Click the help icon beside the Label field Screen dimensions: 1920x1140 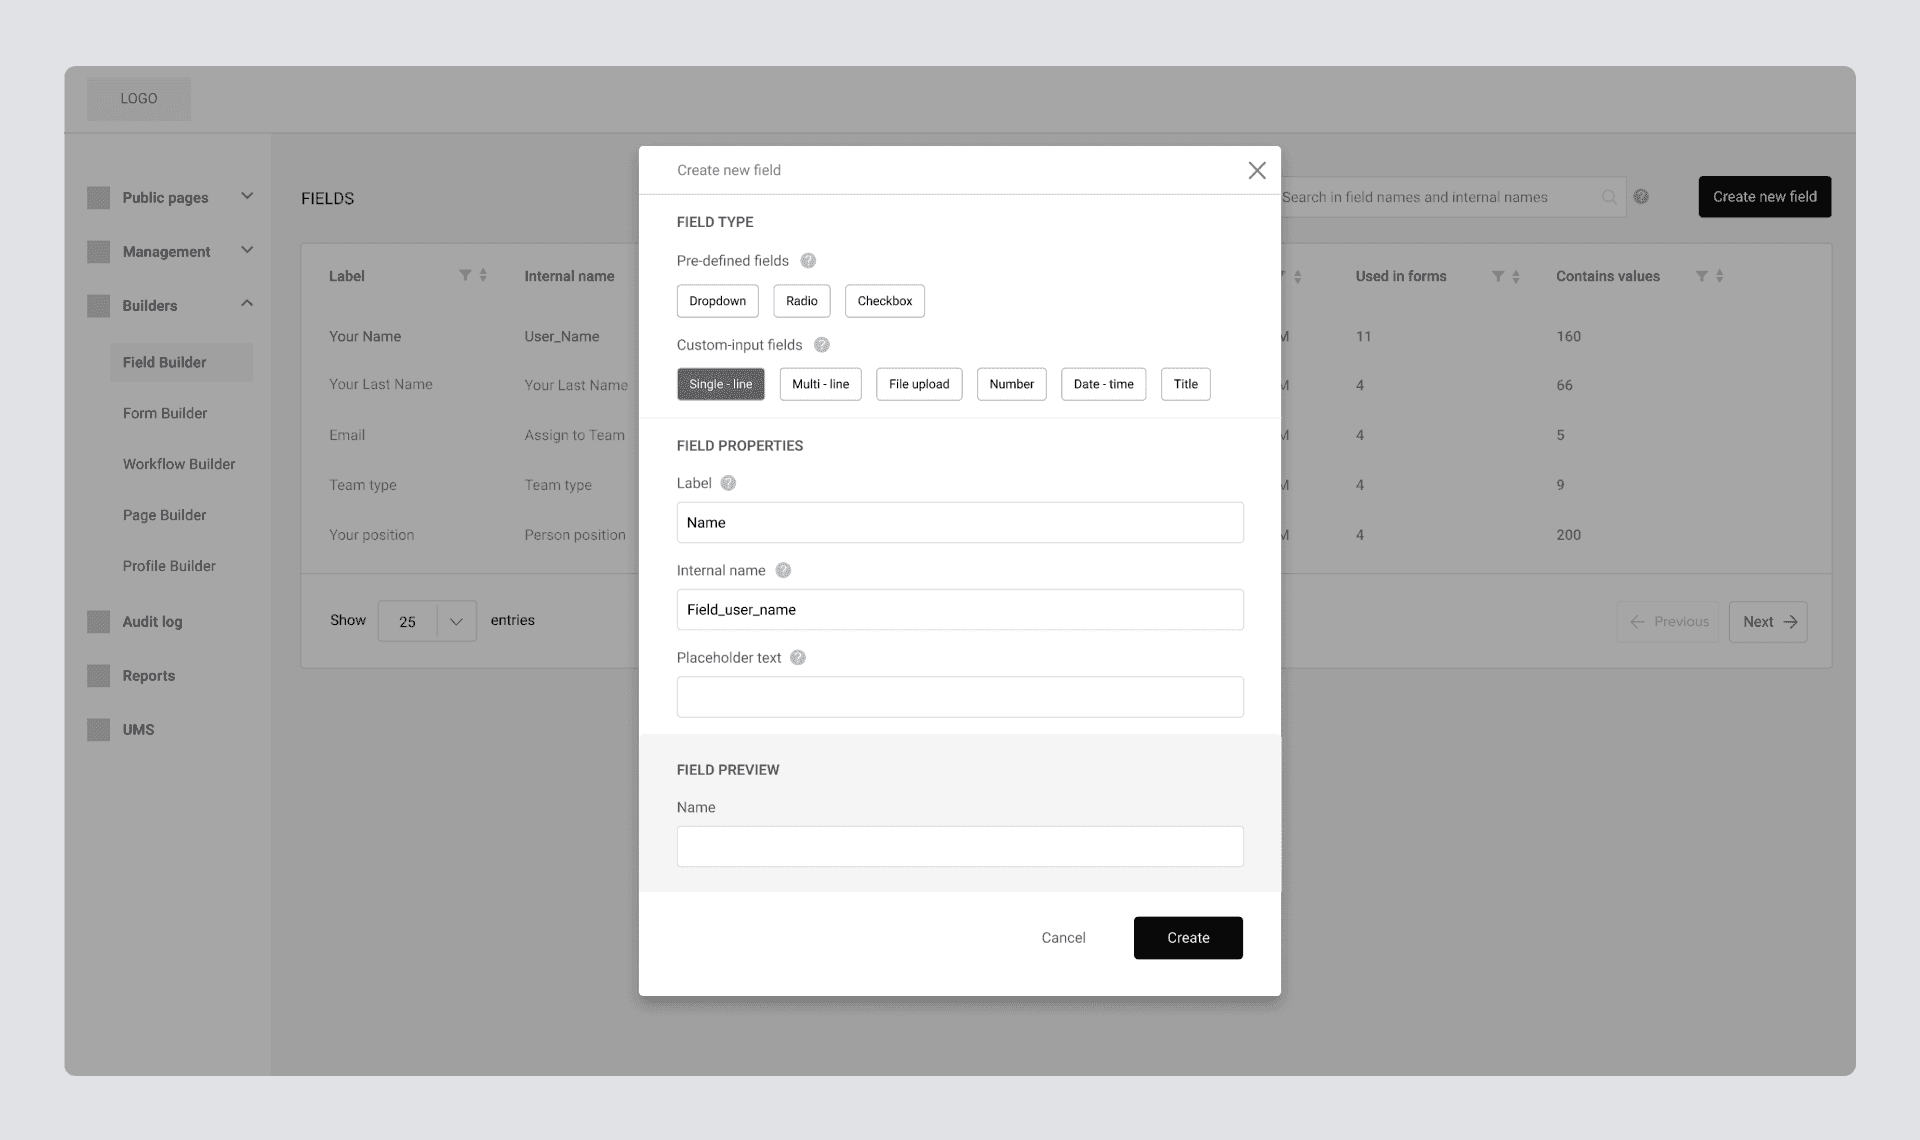pos(728,483)
